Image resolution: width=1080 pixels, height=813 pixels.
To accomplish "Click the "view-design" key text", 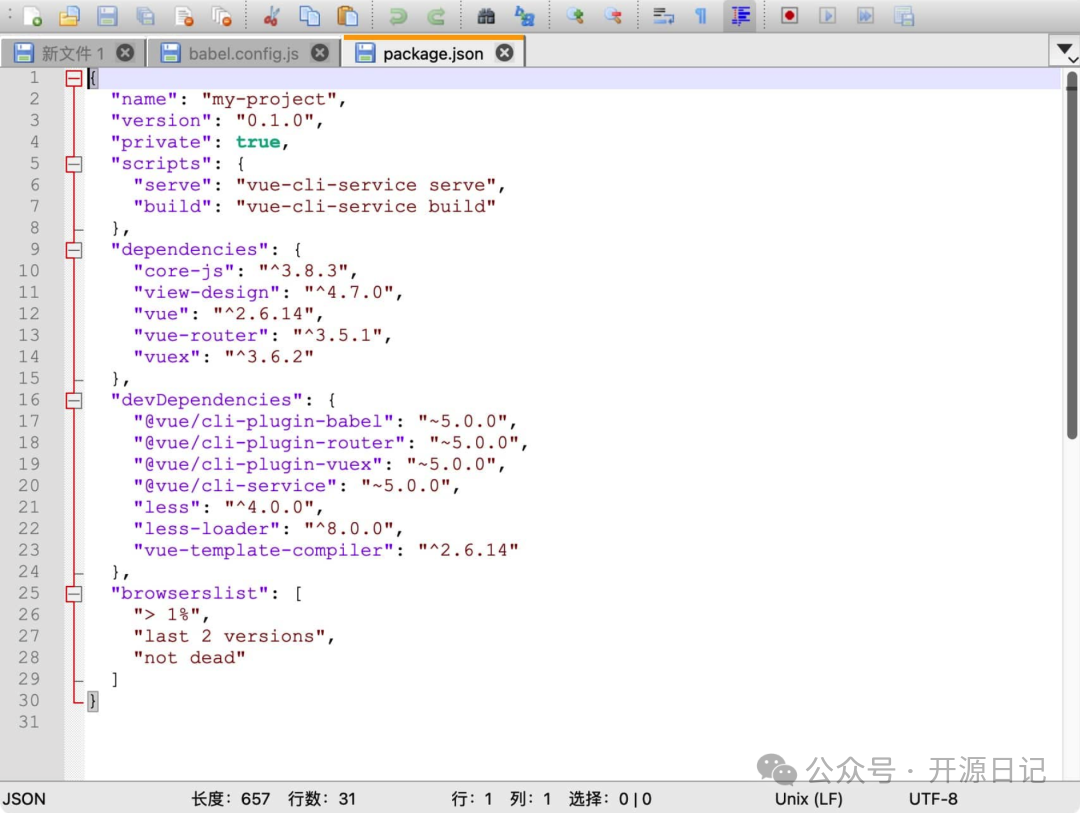I will point(207,293).
